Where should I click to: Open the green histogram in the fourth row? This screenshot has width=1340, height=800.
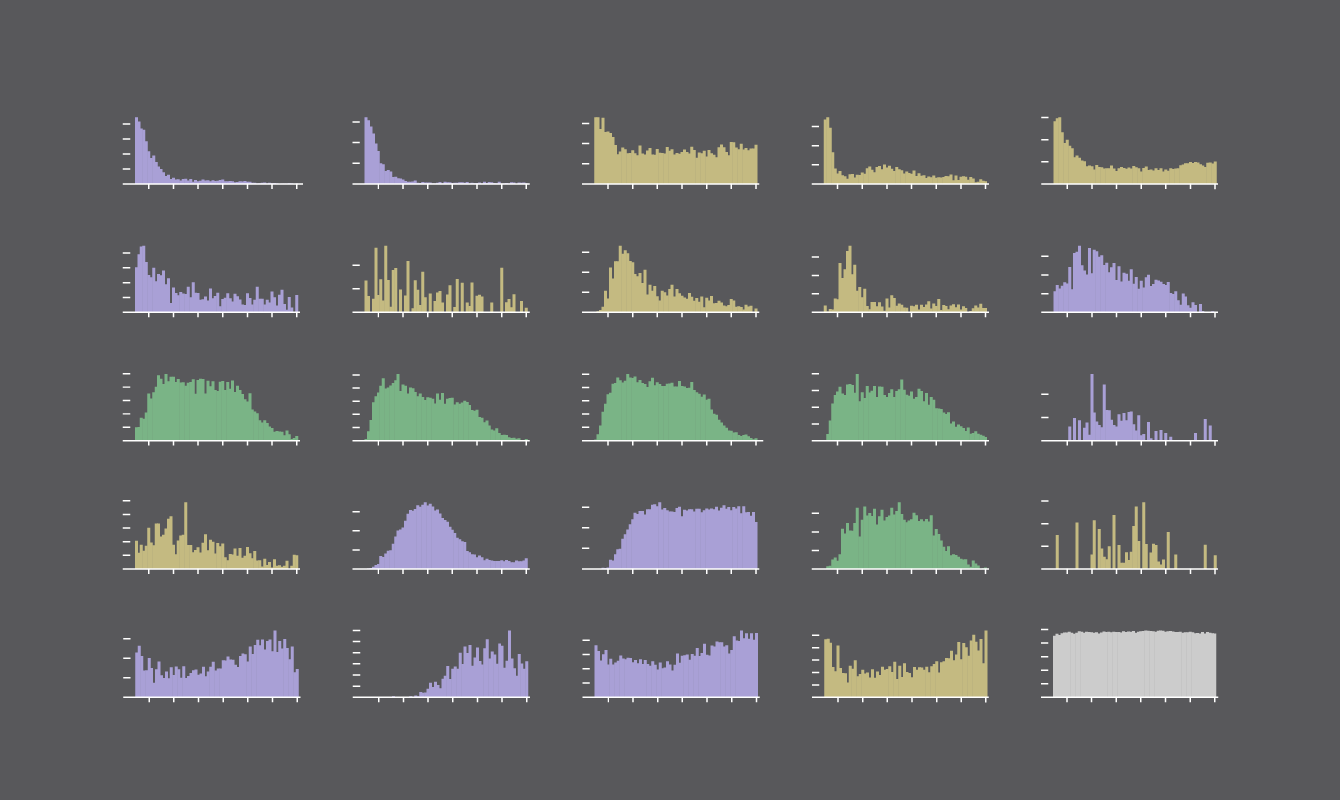[904, 537]
